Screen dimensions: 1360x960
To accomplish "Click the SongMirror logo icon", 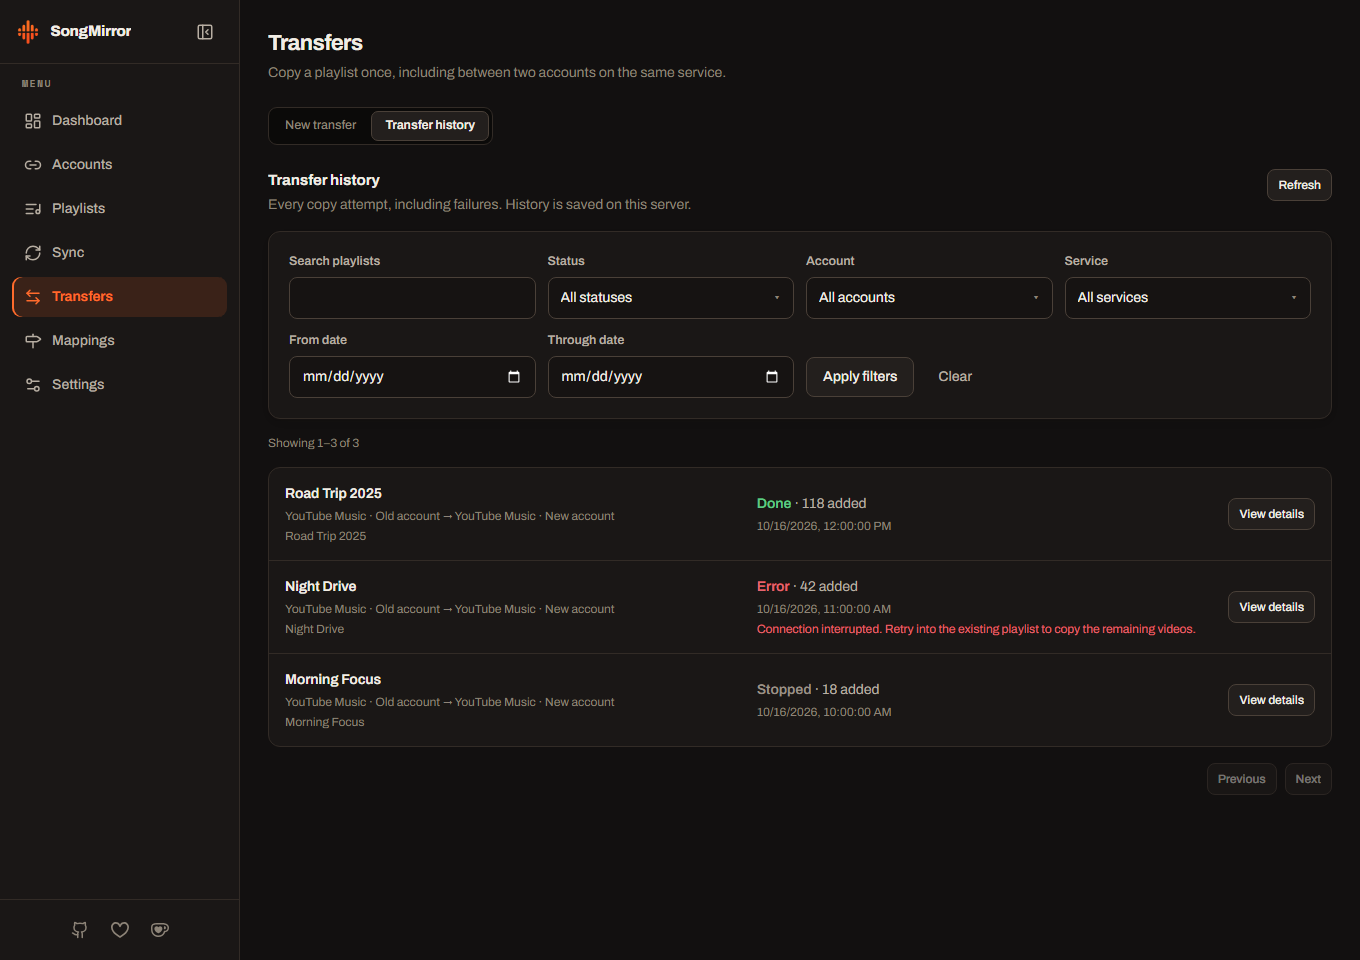I will point(28,31).
